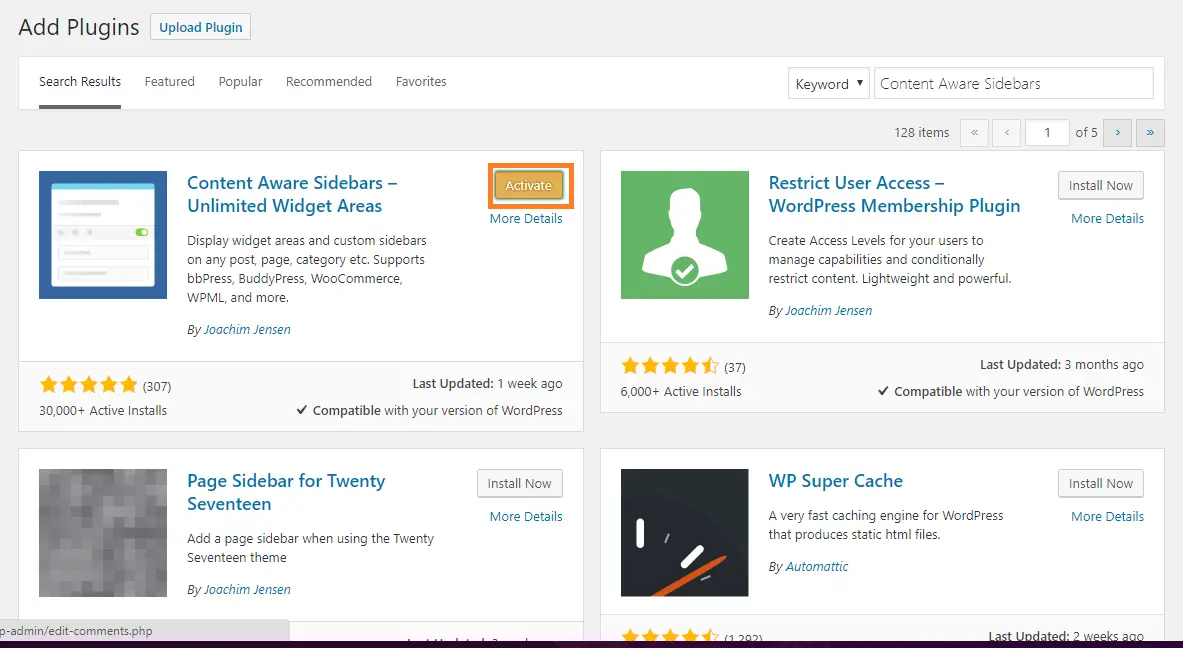1183x648 pixels.
Task: Click the Add Plugins page heading
Action: [x=79, y=27]
